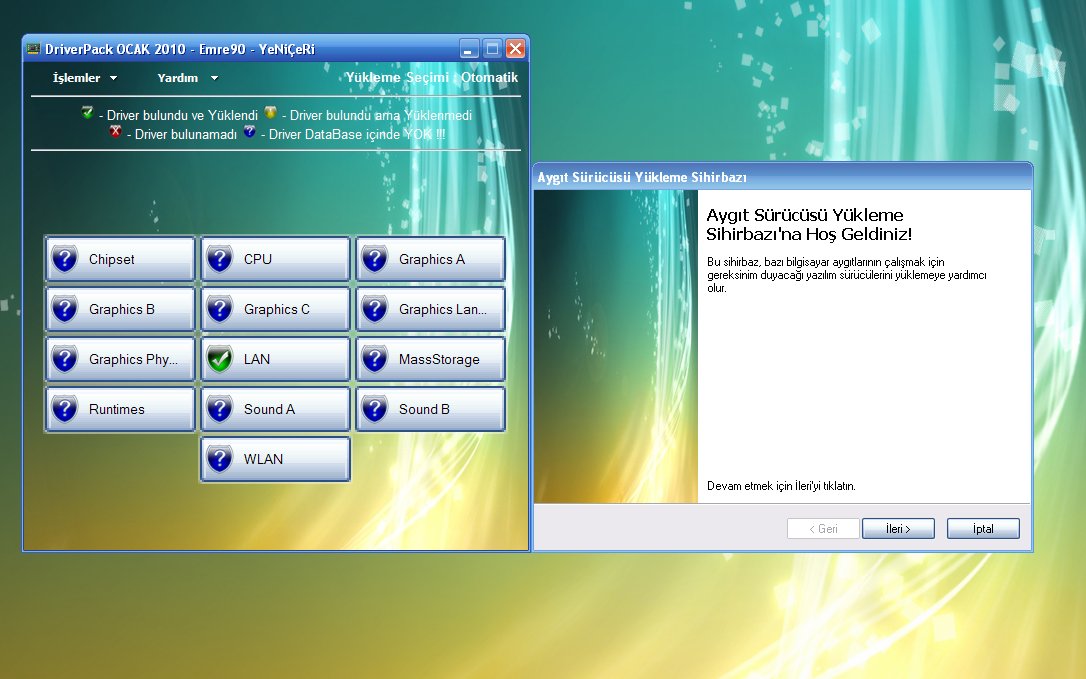
Task: Click the DriverPack OCAK 2010 title text
Action: tap(180, 49)
